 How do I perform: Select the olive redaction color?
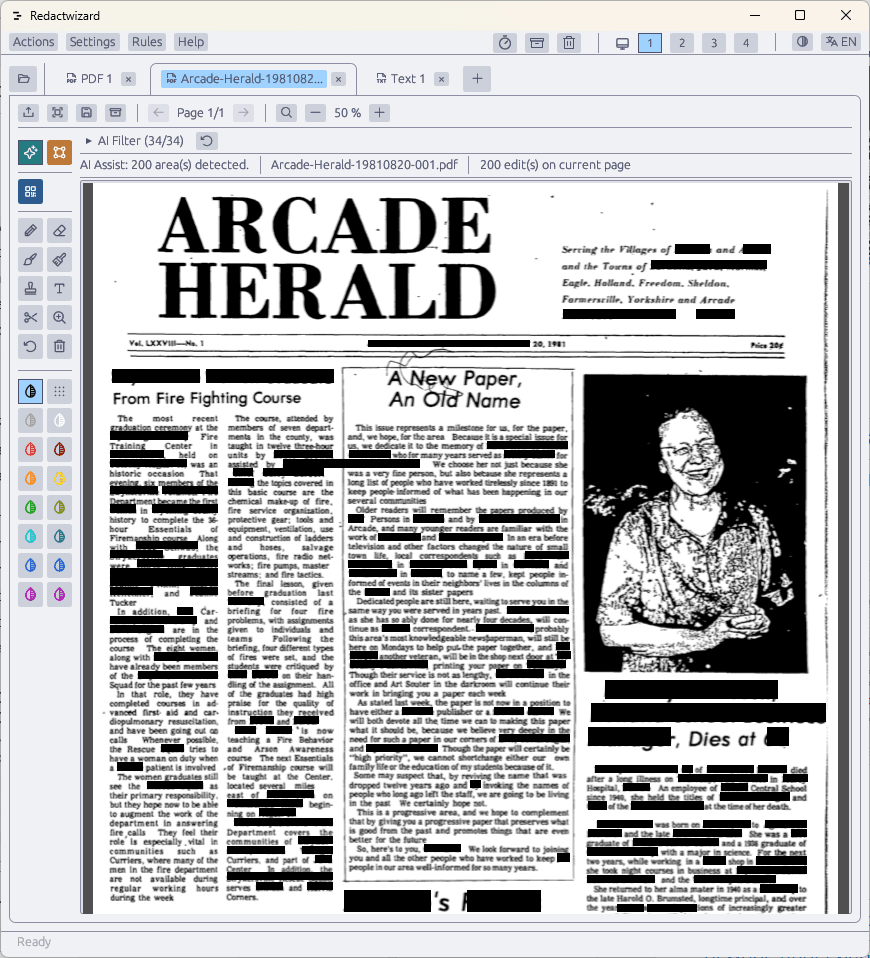point(59,507)
